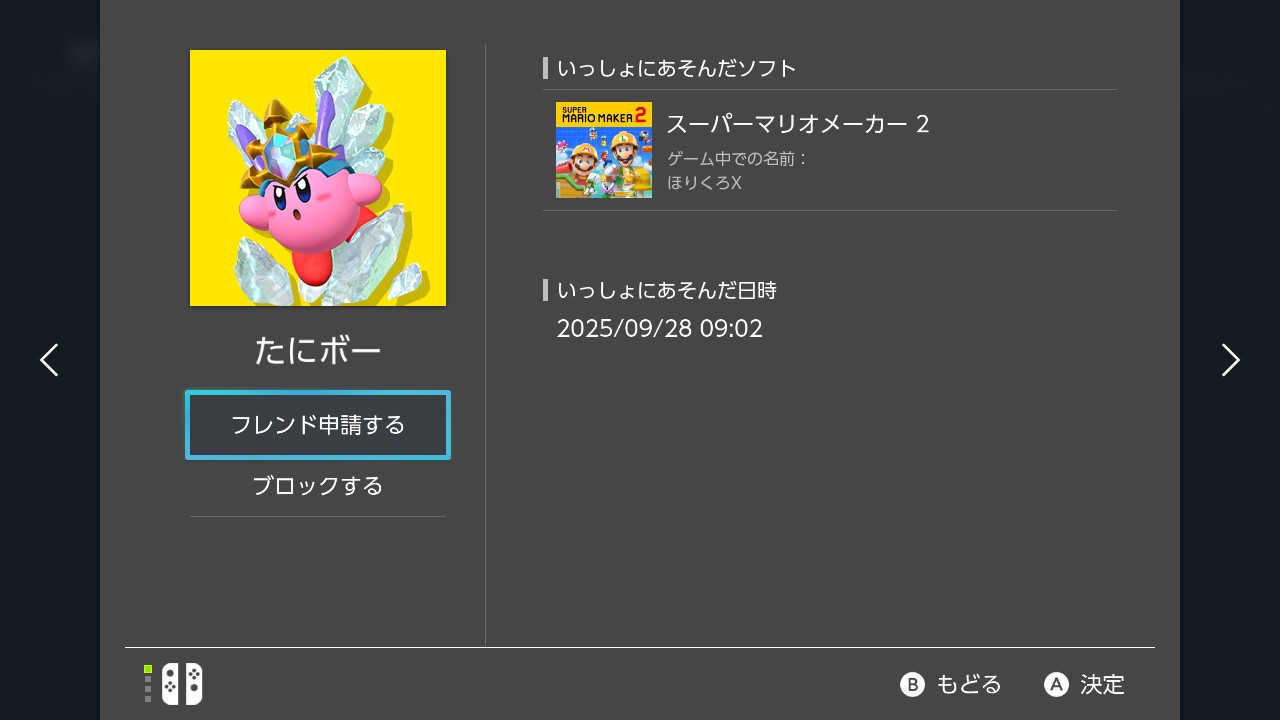
Task: Select the ブロックする option
Action: [318, 486]
